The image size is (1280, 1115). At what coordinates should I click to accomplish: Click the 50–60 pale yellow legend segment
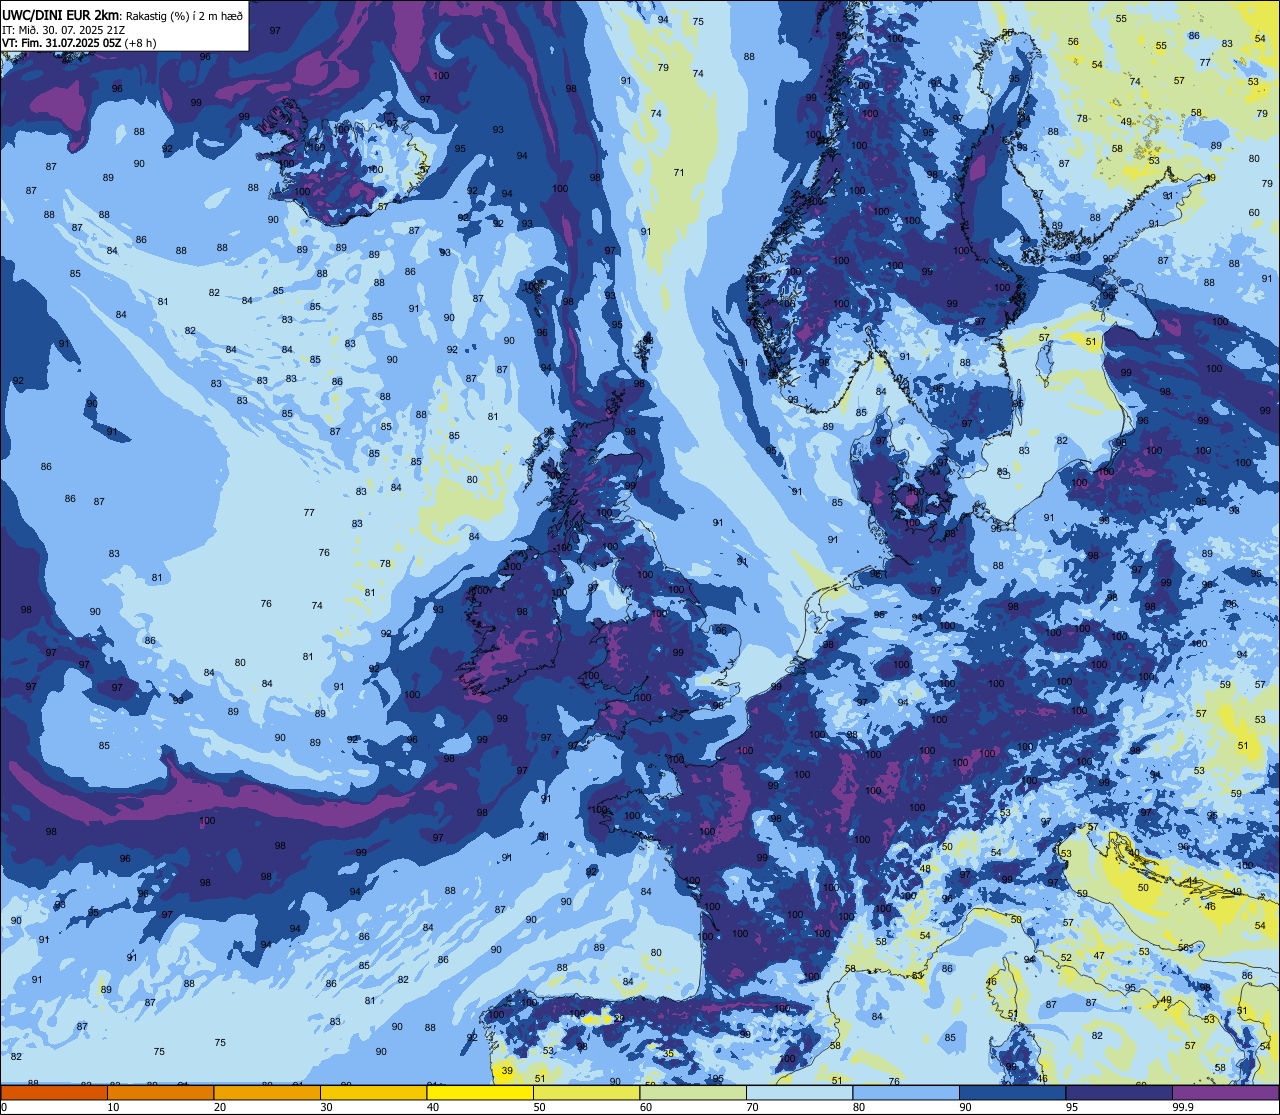coord(586,1092)
